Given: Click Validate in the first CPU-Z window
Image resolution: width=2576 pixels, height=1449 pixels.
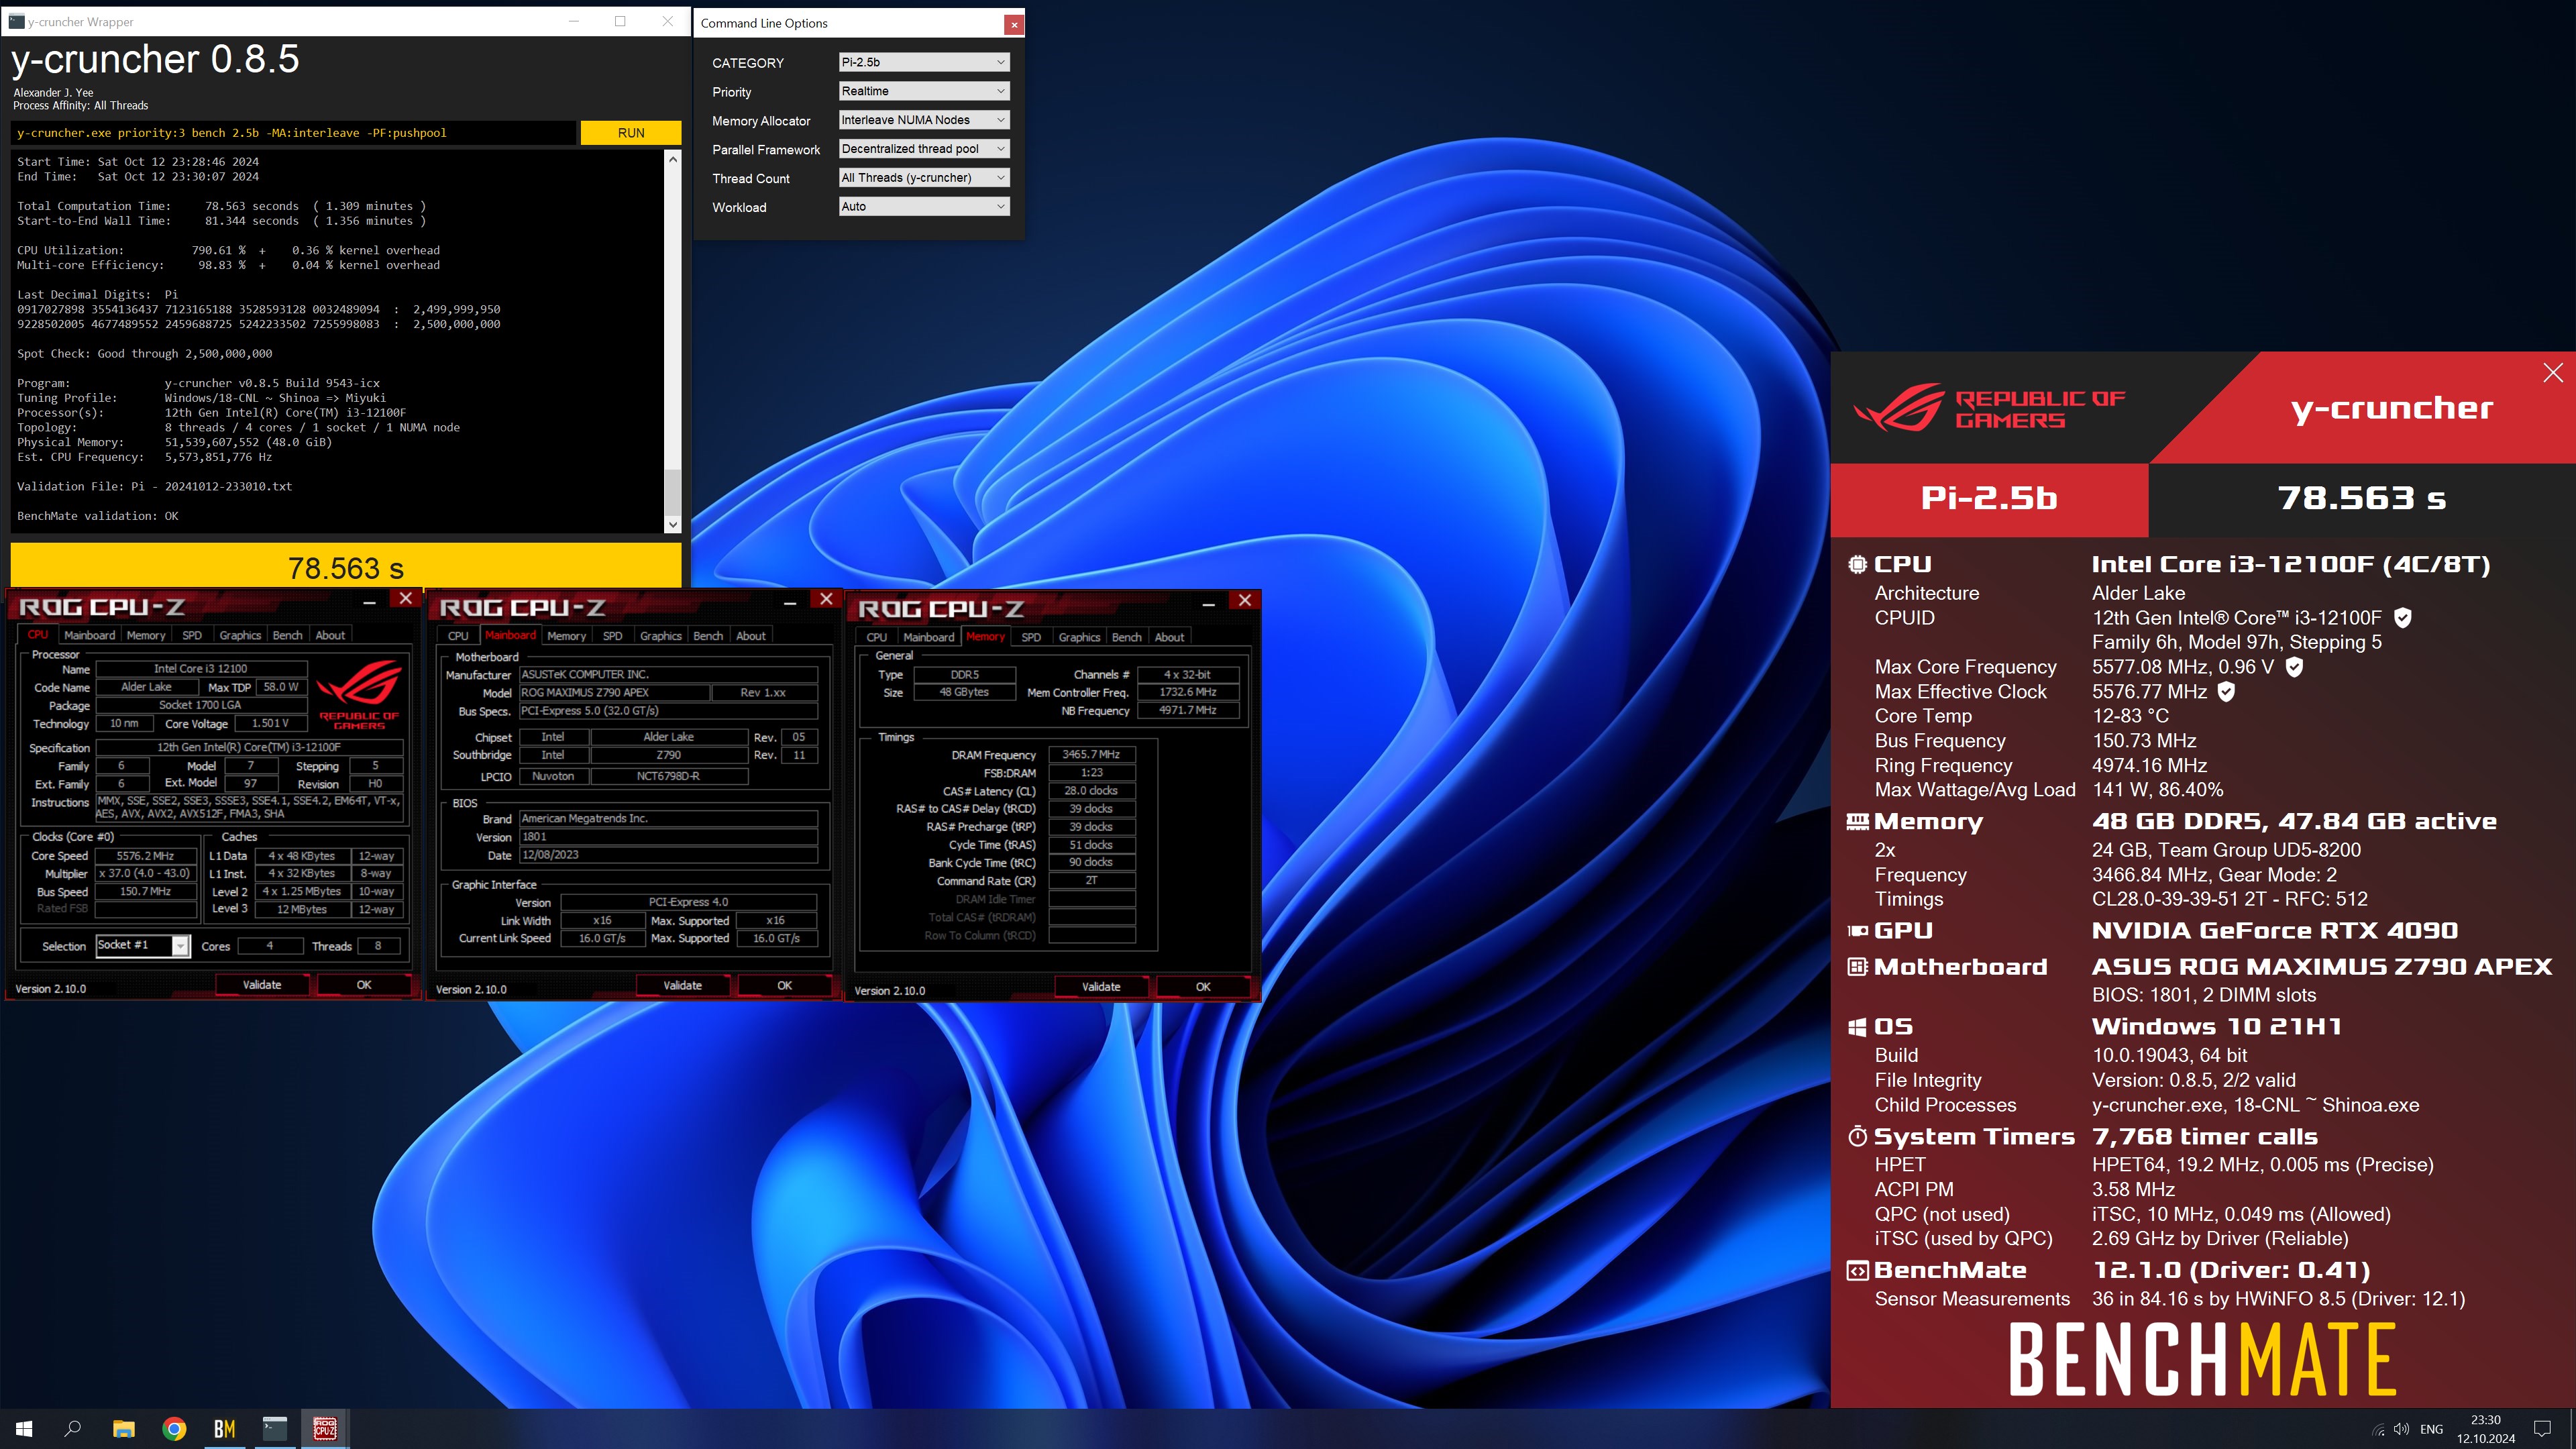Looking at the screenshot, I should pyautogui.click(x=262, y=985).
